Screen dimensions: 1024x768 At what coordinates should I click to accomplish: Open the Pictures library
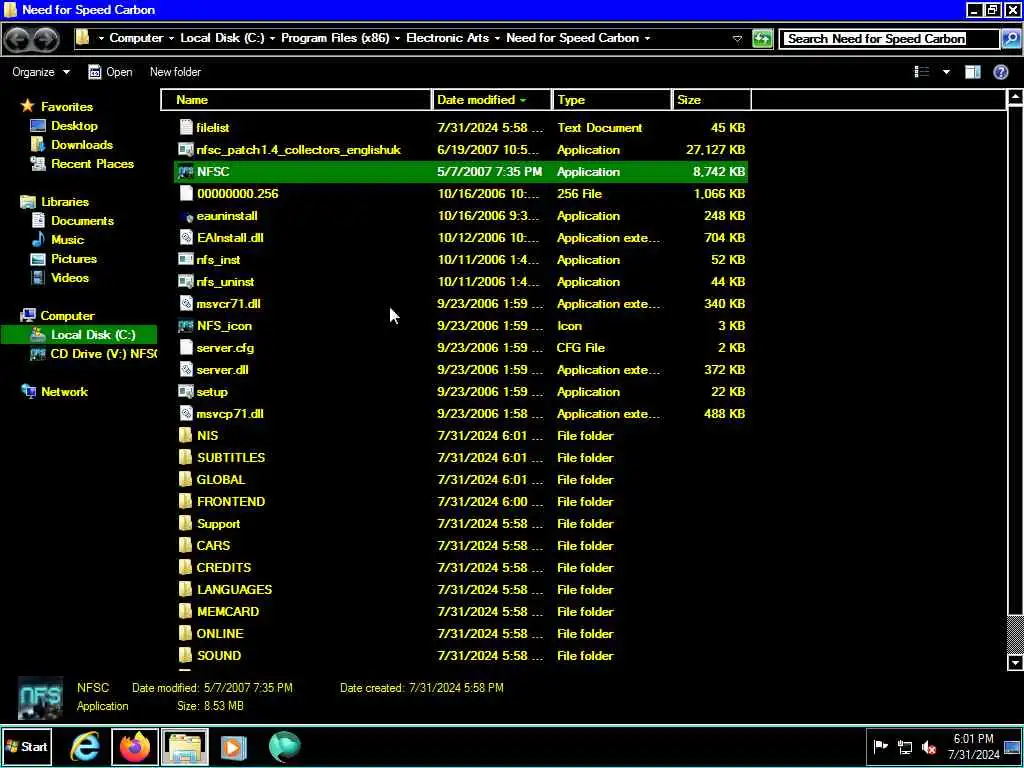tap(74, 259)
